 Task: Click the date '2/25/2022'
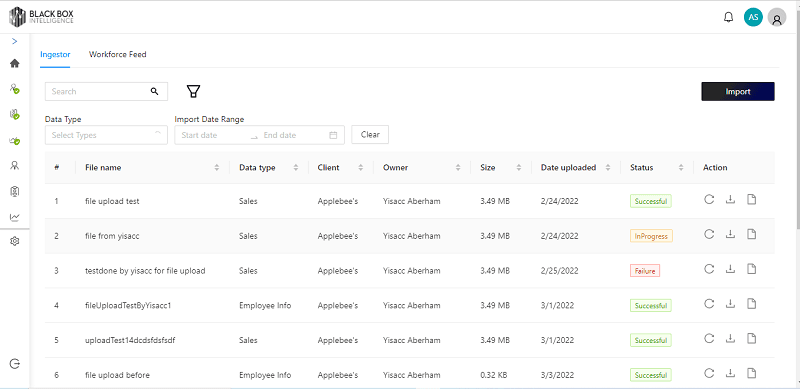click(x=559, y=271)
